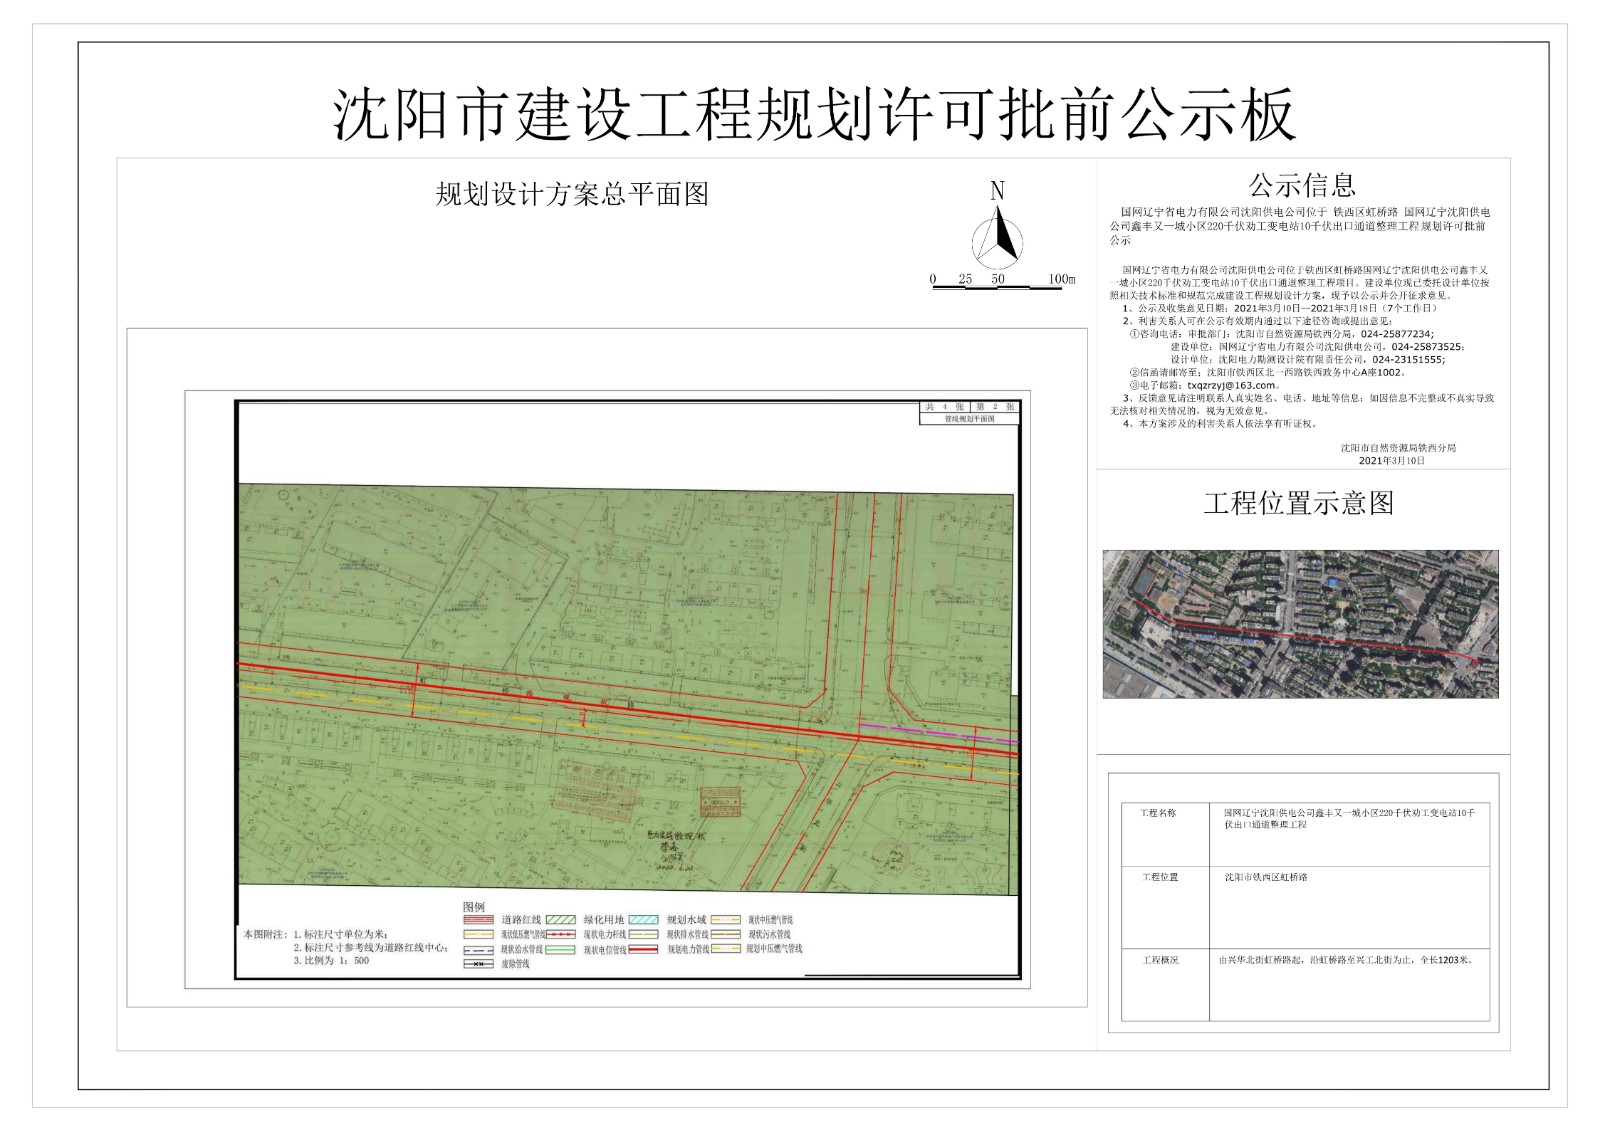Select the 绿化用地 hatched legend symbol

tap(562, 918)
